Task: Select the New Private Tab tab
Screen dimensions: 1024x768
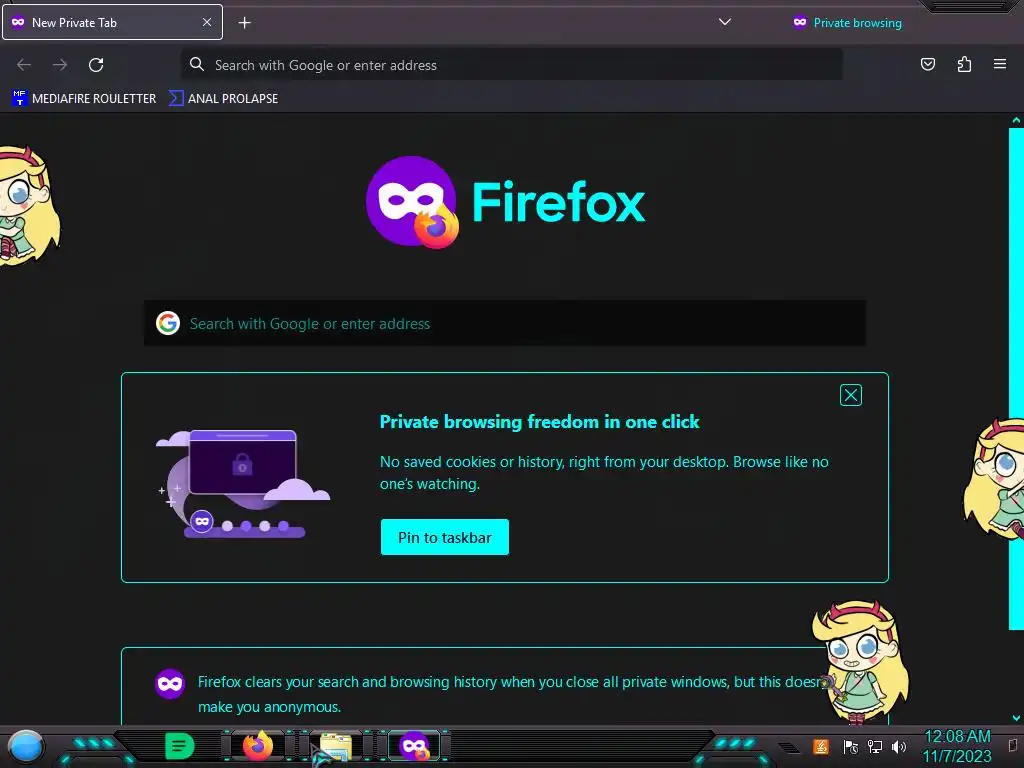Action: 112,22
